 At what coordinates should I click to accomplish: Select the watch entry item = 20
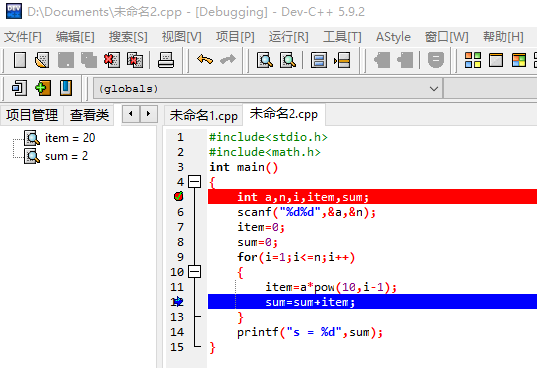click(70, 138)
